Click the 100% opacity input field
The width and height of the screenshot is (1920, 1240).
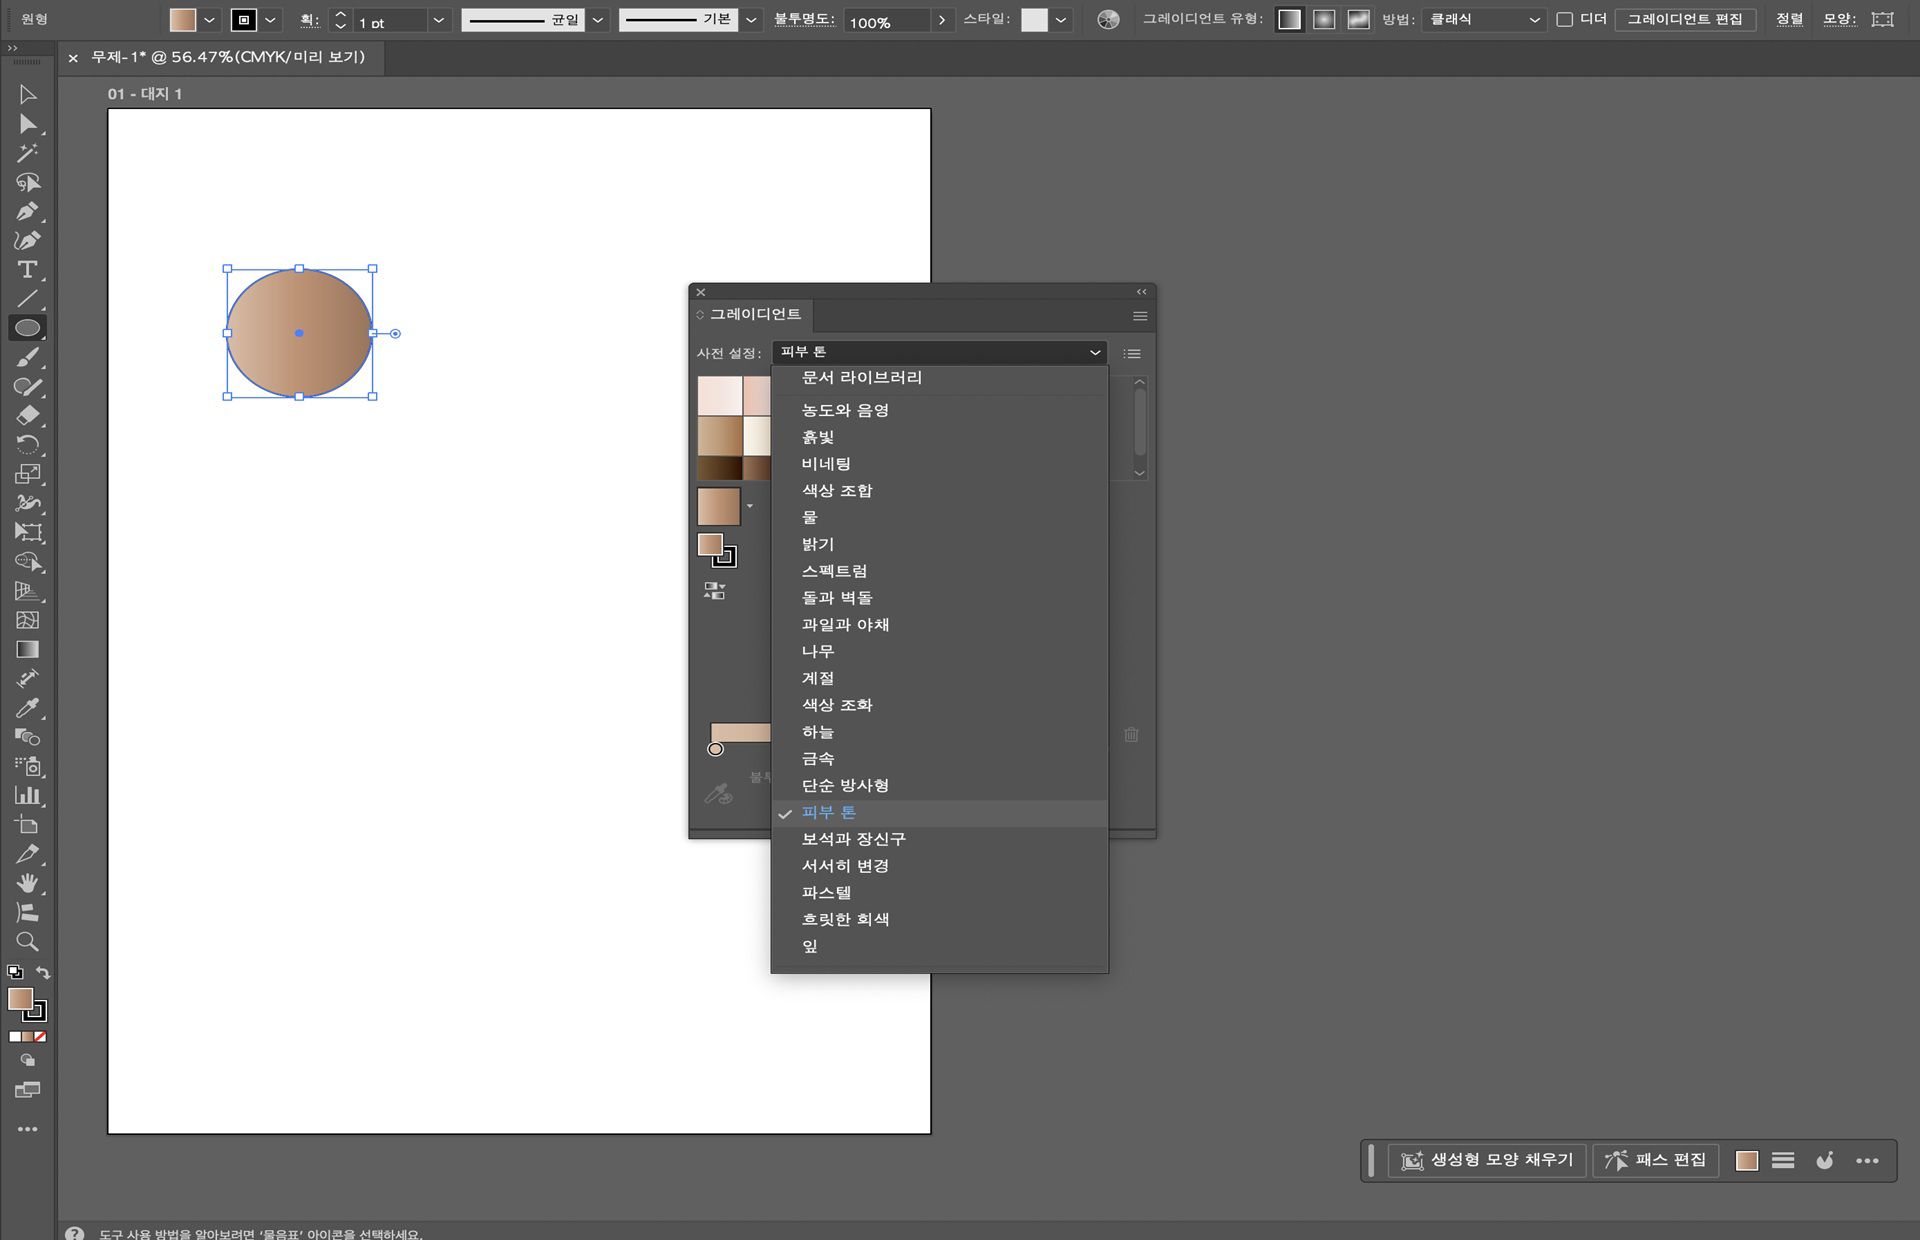click(x=880, y=21)
